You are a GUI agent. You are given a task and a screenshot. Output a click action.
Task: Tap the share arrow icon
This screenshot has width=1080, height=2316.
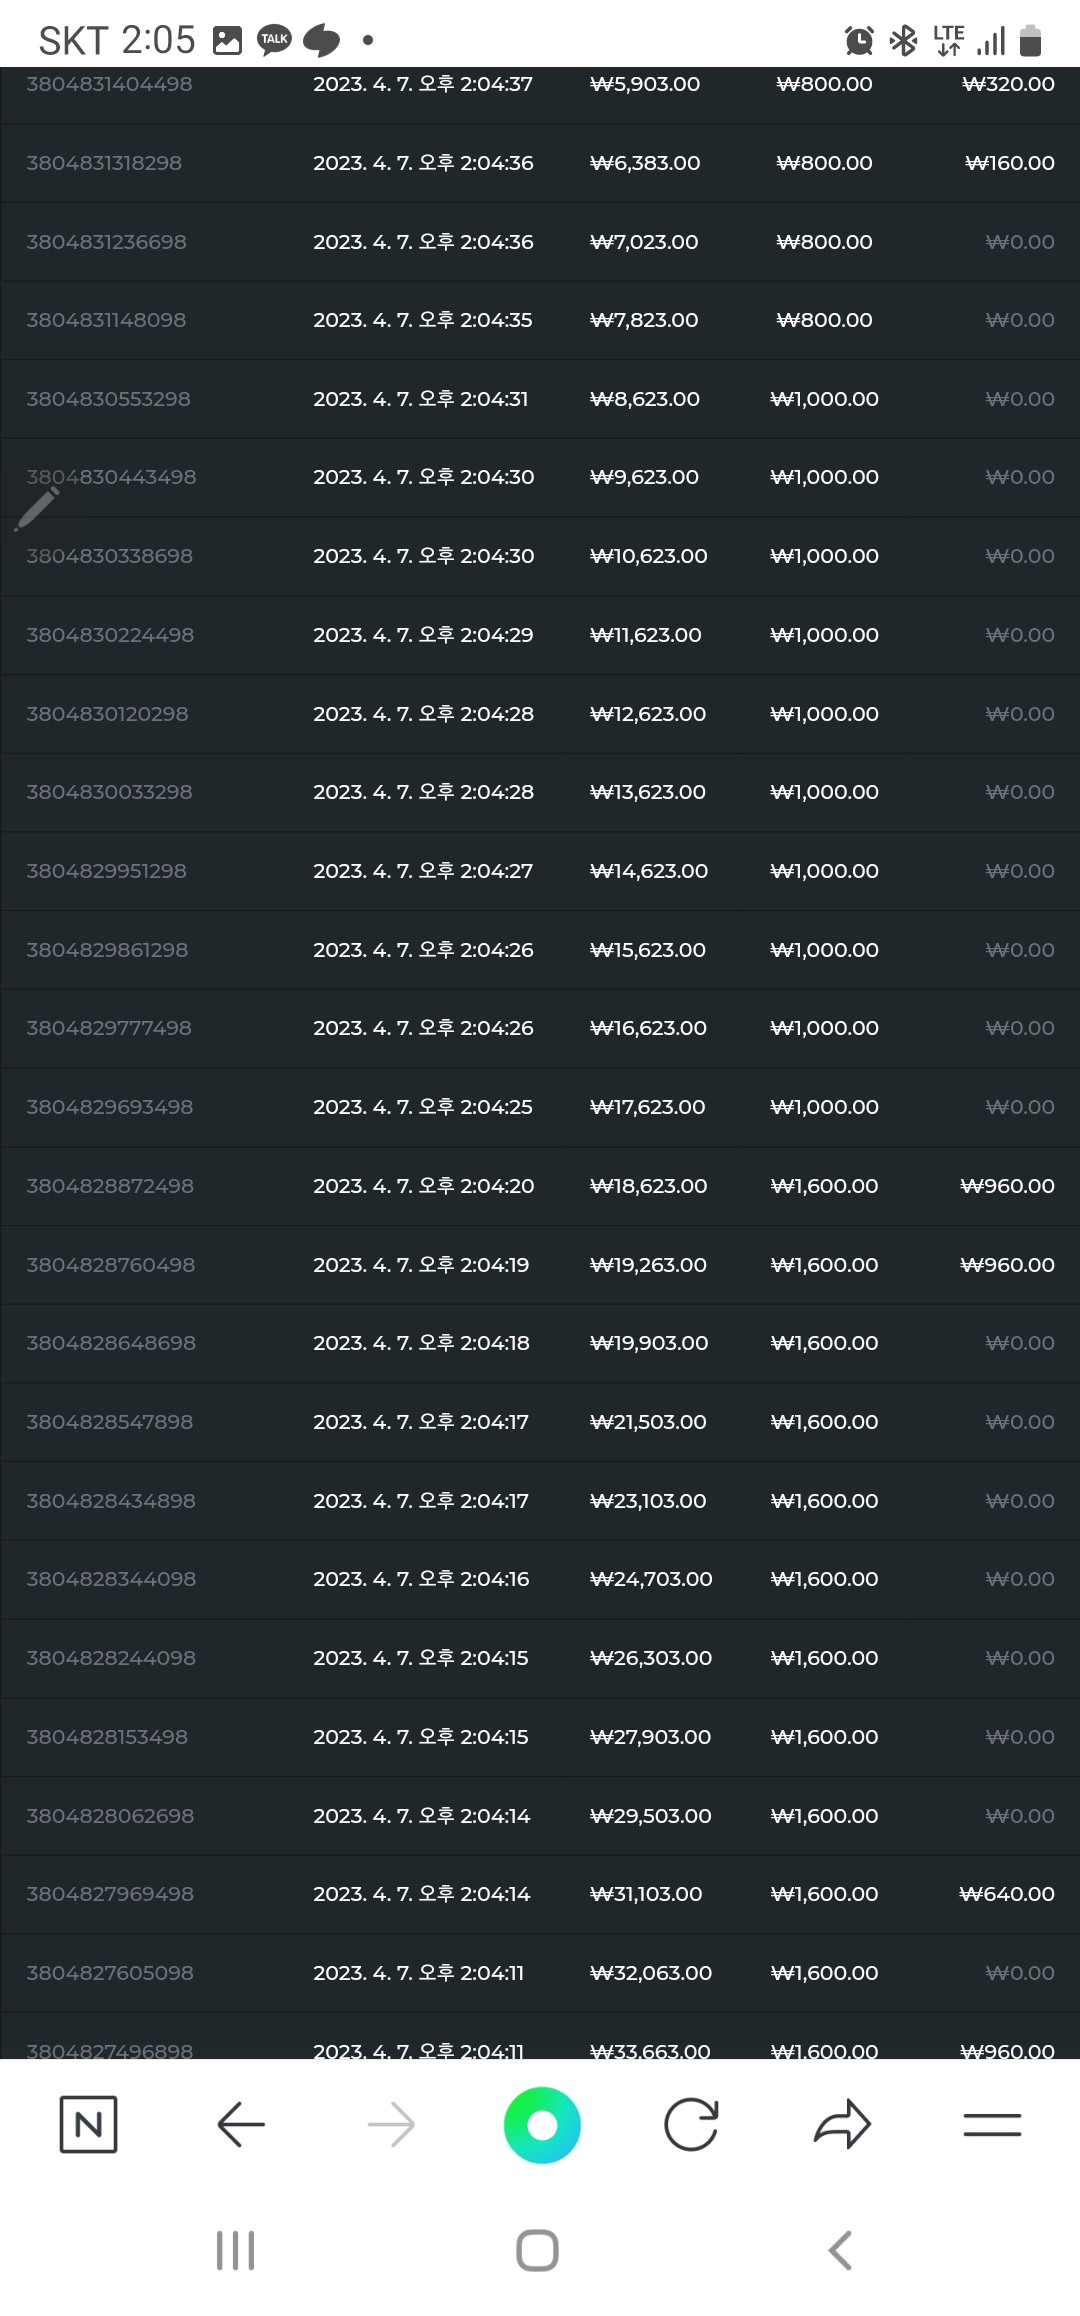pos(842,2124)
